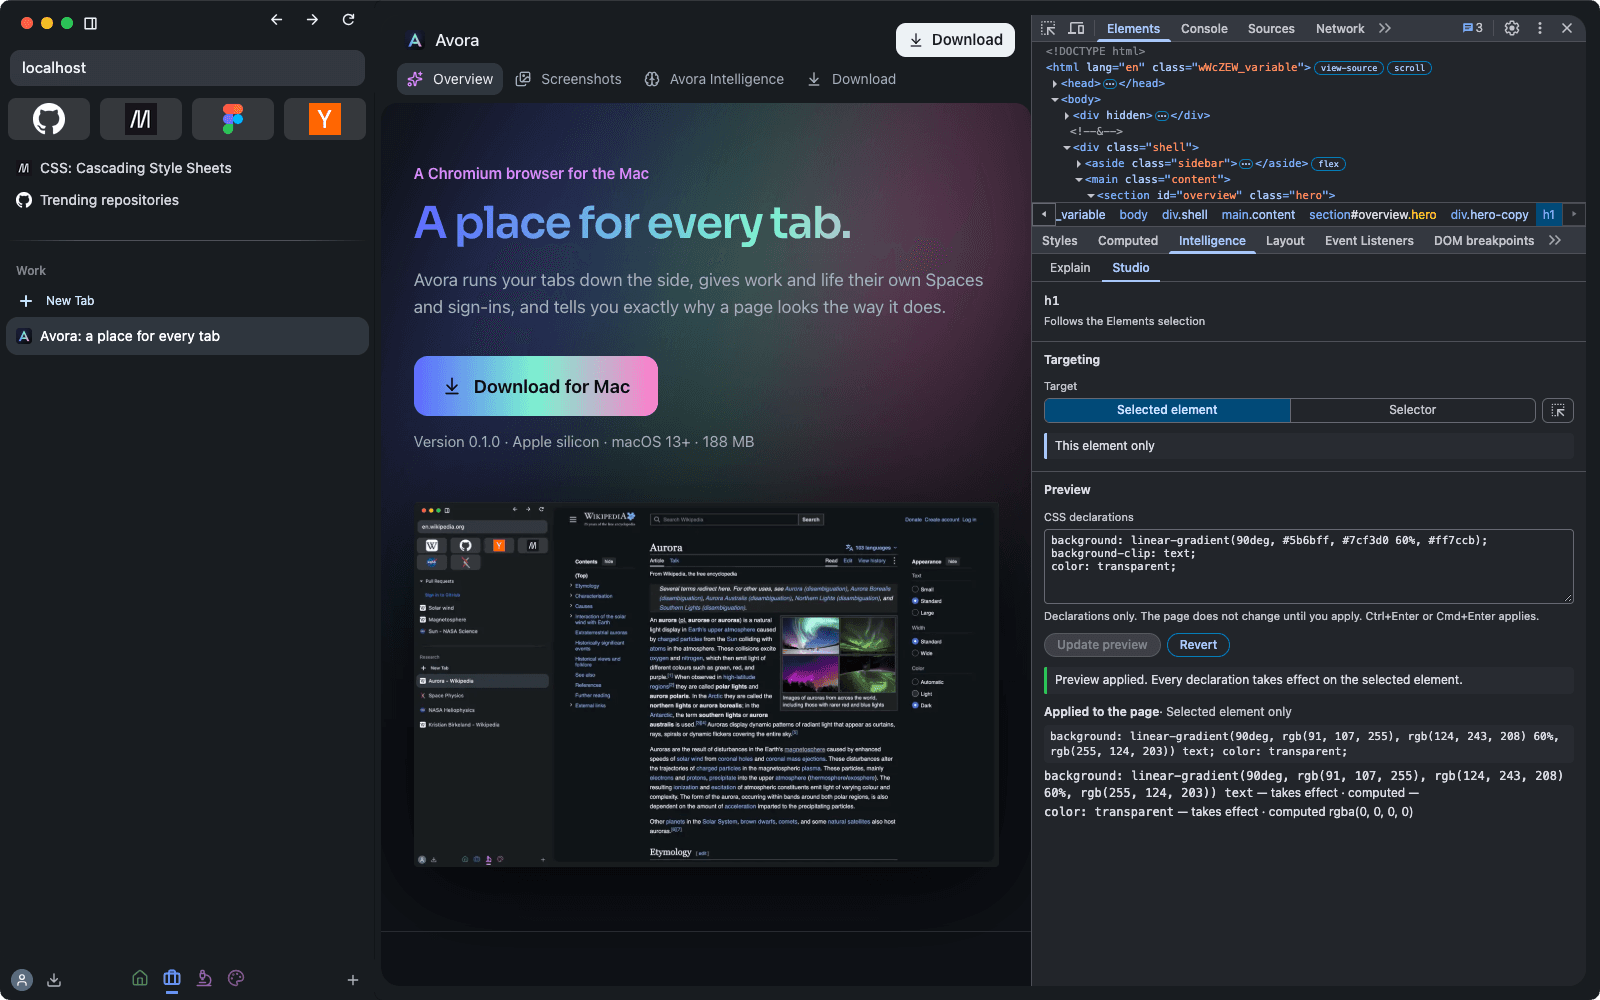Open DevTools settings gear
The width and height of the screenshot is (1600, 1000).
click(x=1512, y=28)
